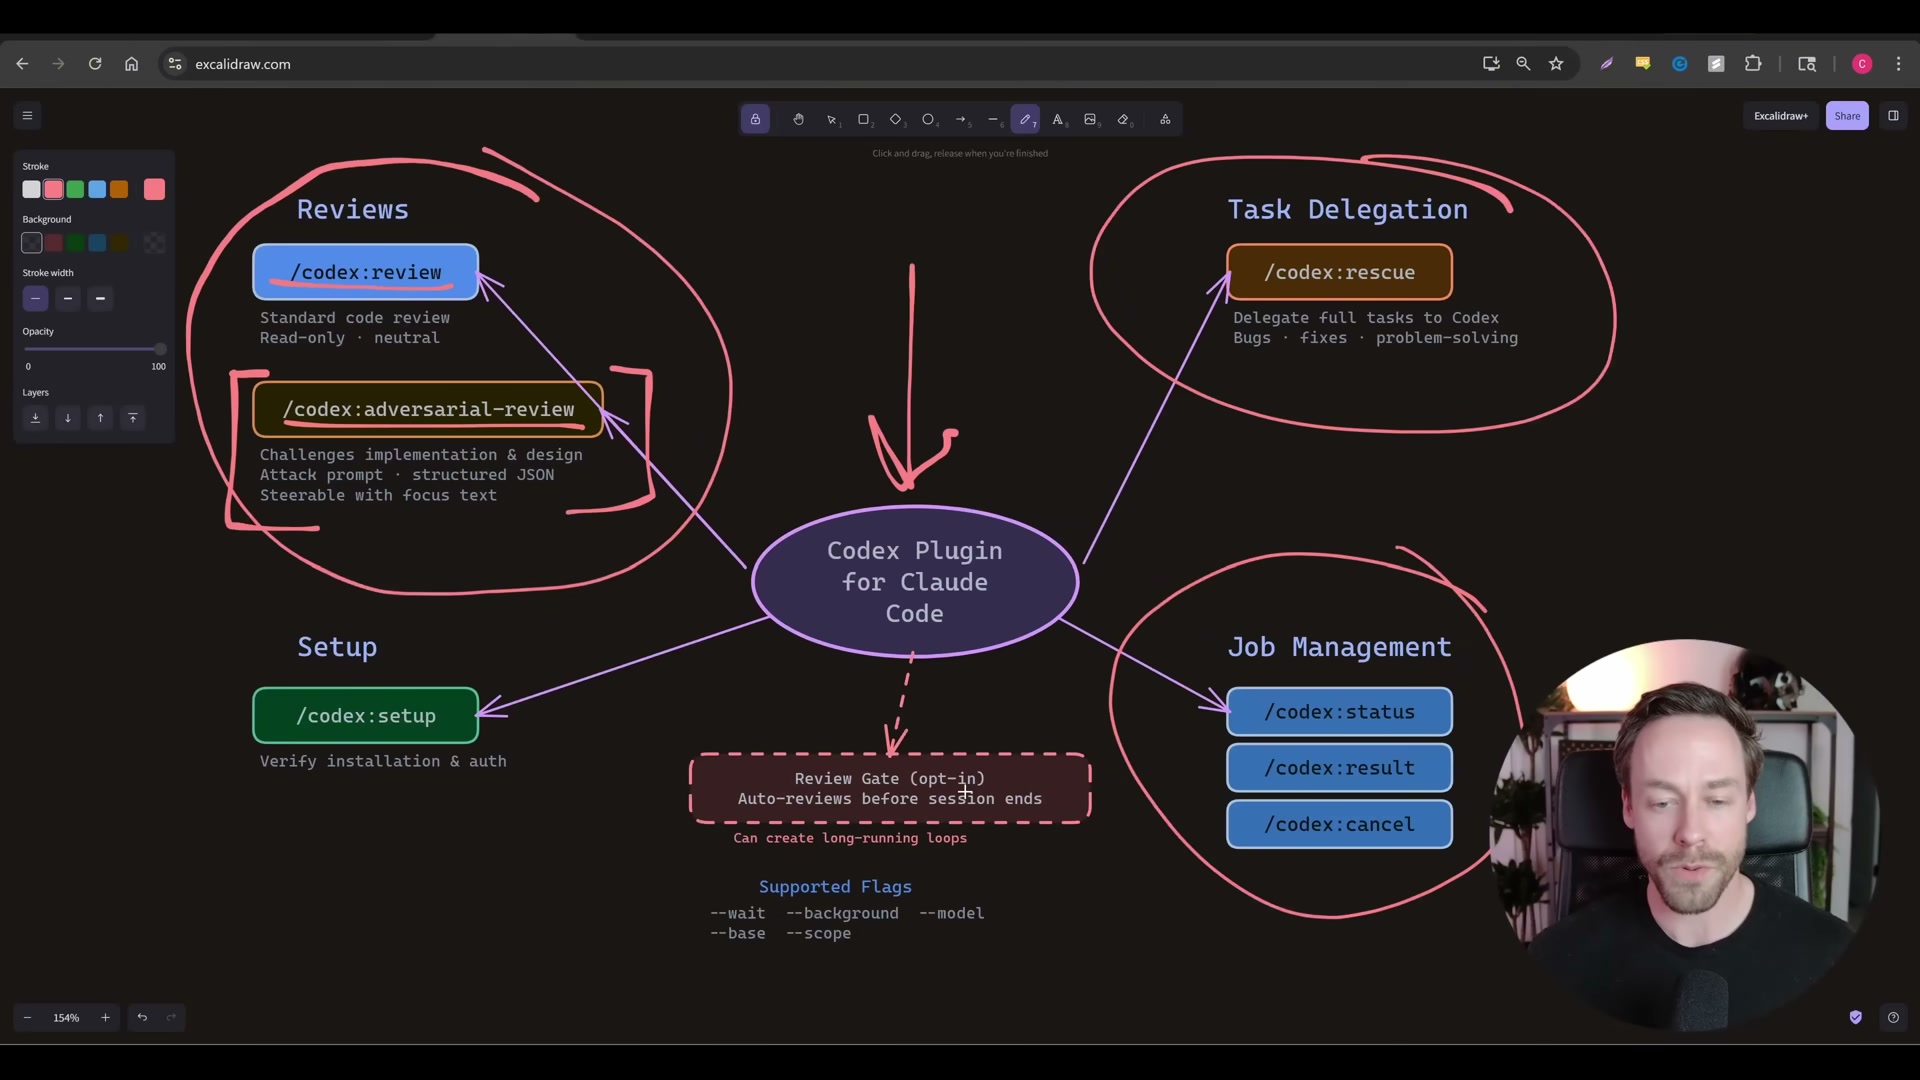Reload the page in browser

tap(95, 64)
